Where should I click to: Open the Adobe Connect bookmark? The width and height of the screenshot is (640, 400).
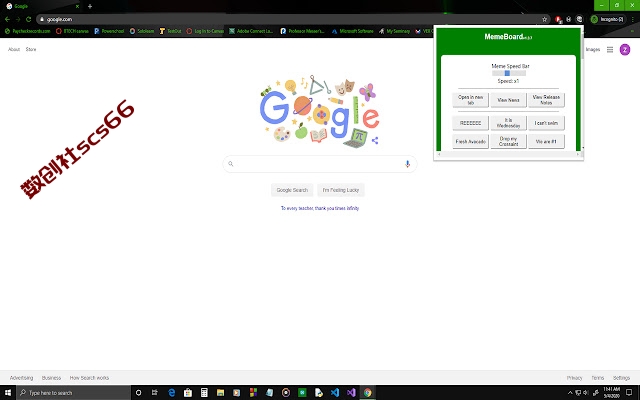tap(251, 31)
